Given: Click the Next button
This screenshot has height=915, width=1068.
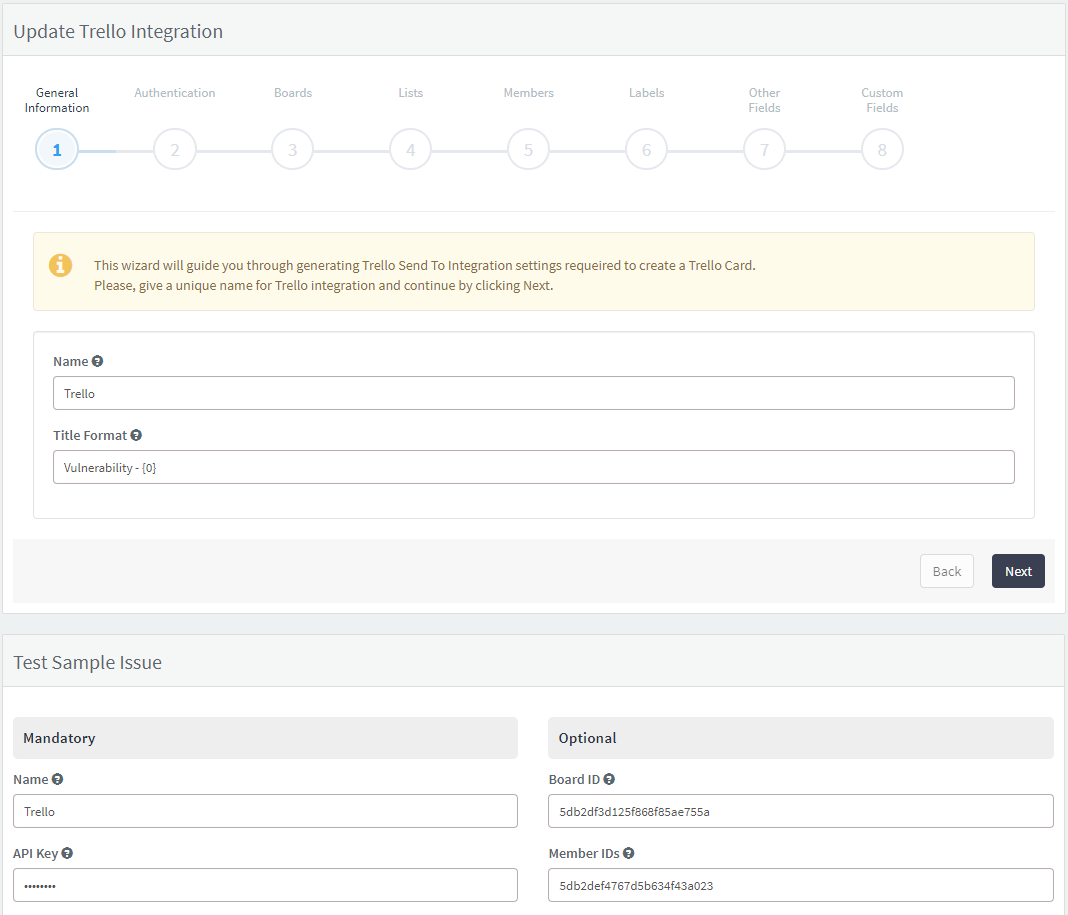Looking at the screenshot, I should pyautogui.click(x=1018, y=571).
